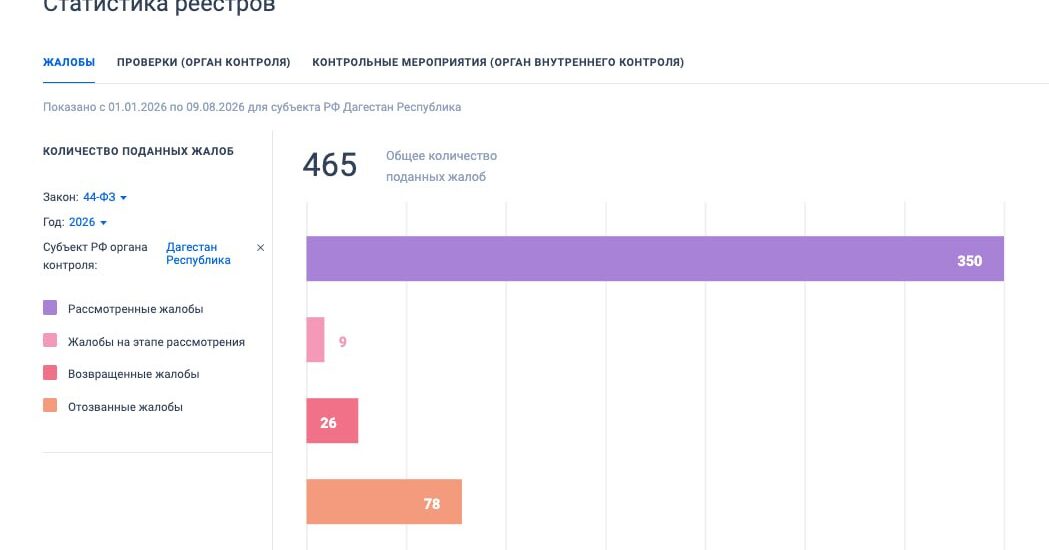Click the purple bar showing 350
The image size is (1049, 550).
655,258
